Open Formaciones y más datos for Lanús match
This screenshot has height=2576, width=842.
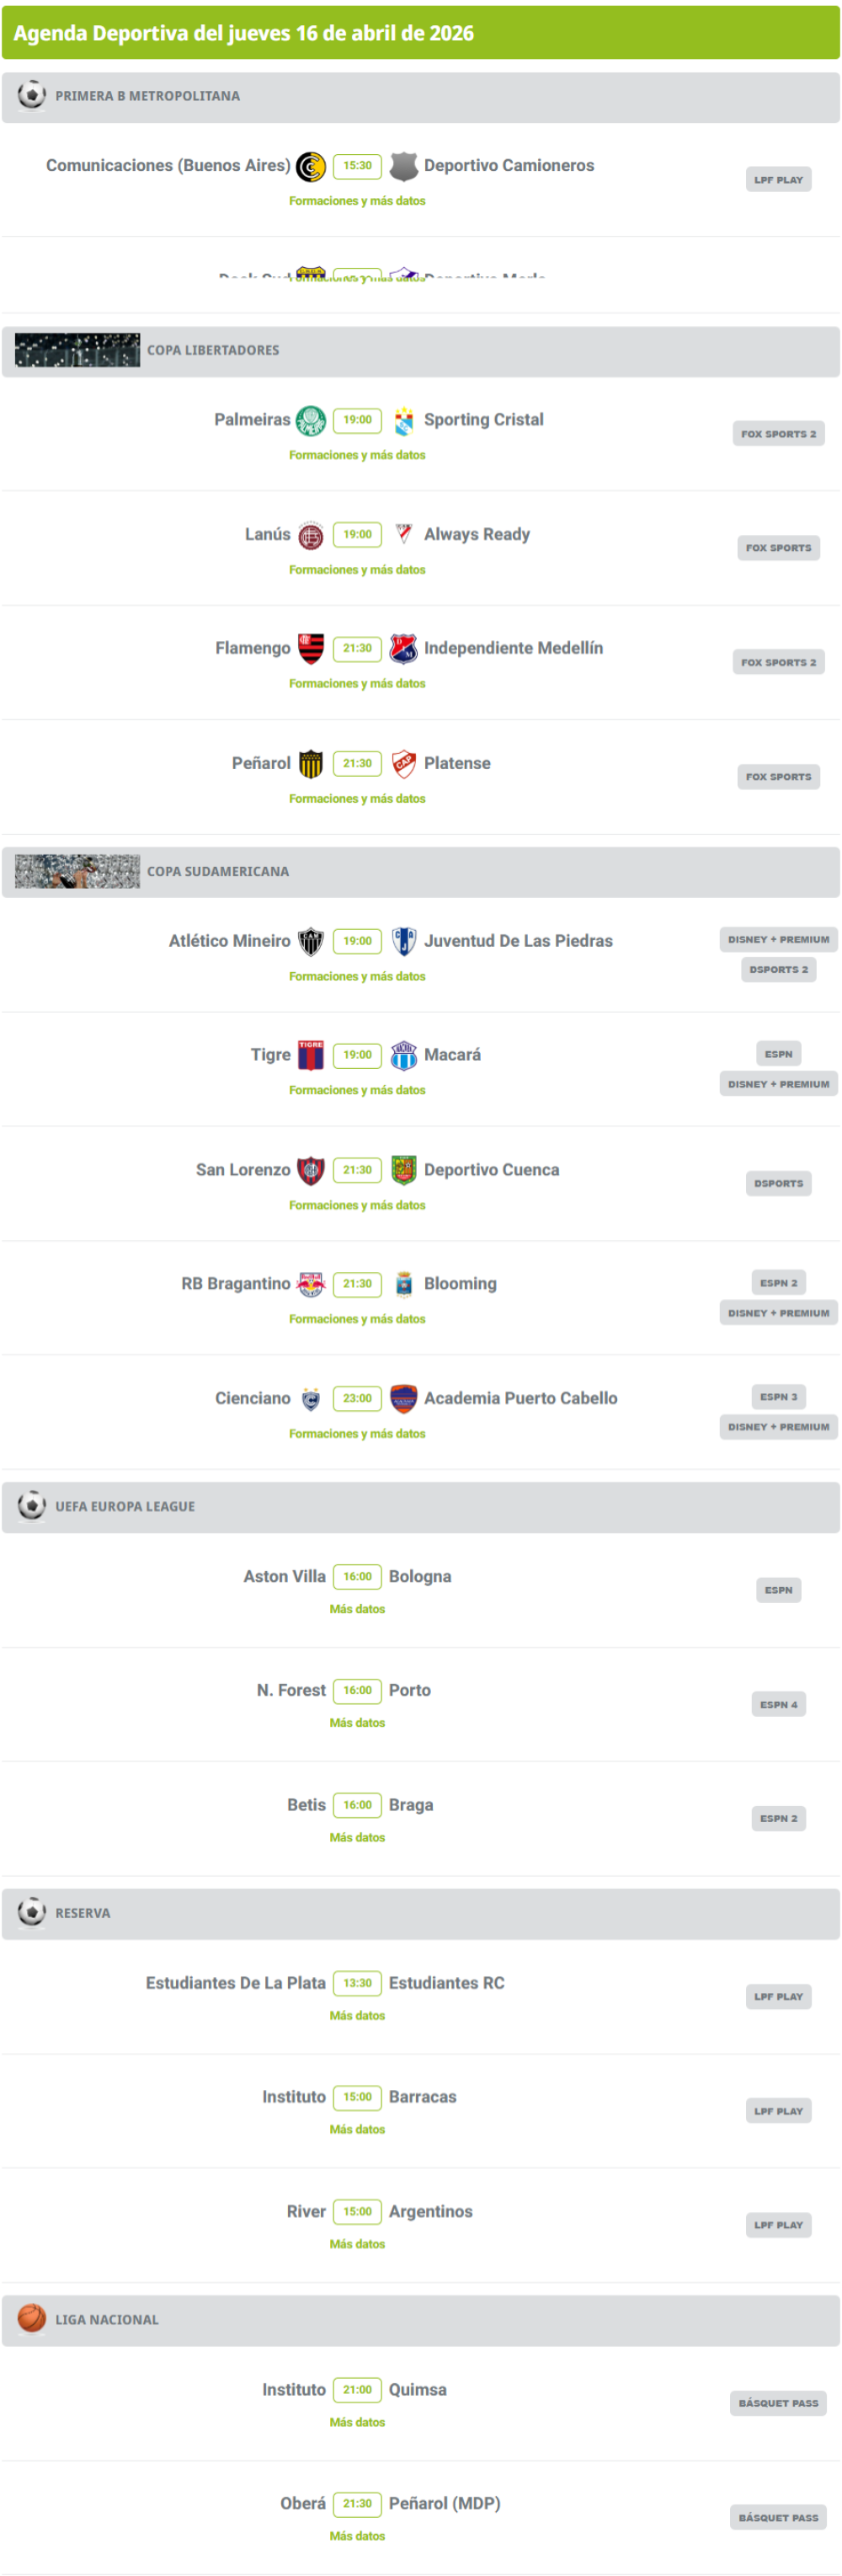point(357,570)
